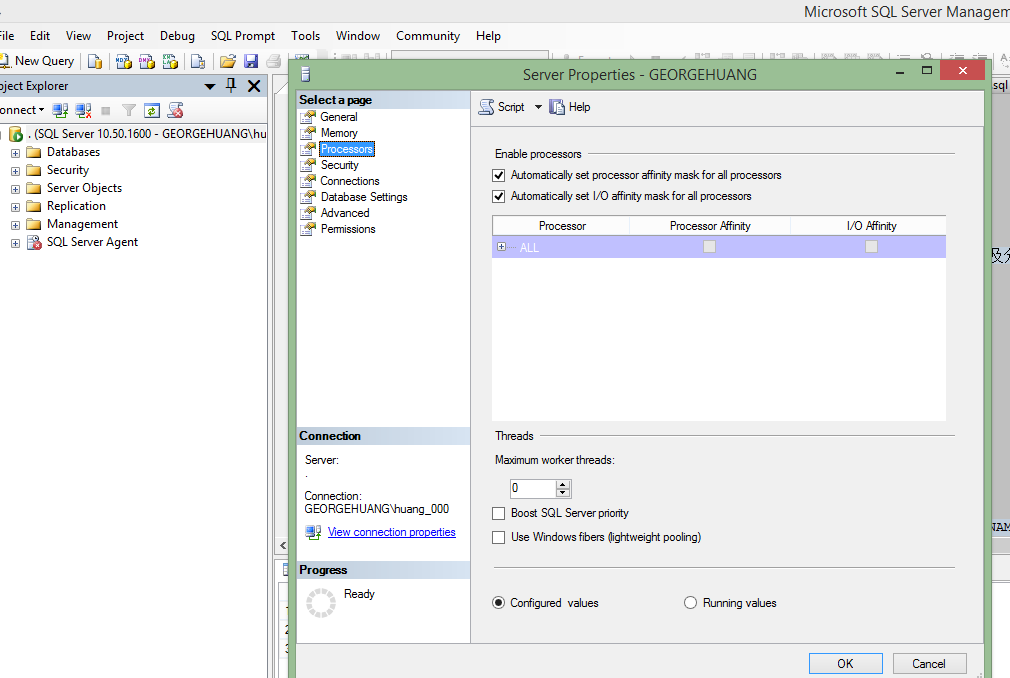Open the Debug menu
This screenshot has width=1010, height=678.
177,36
